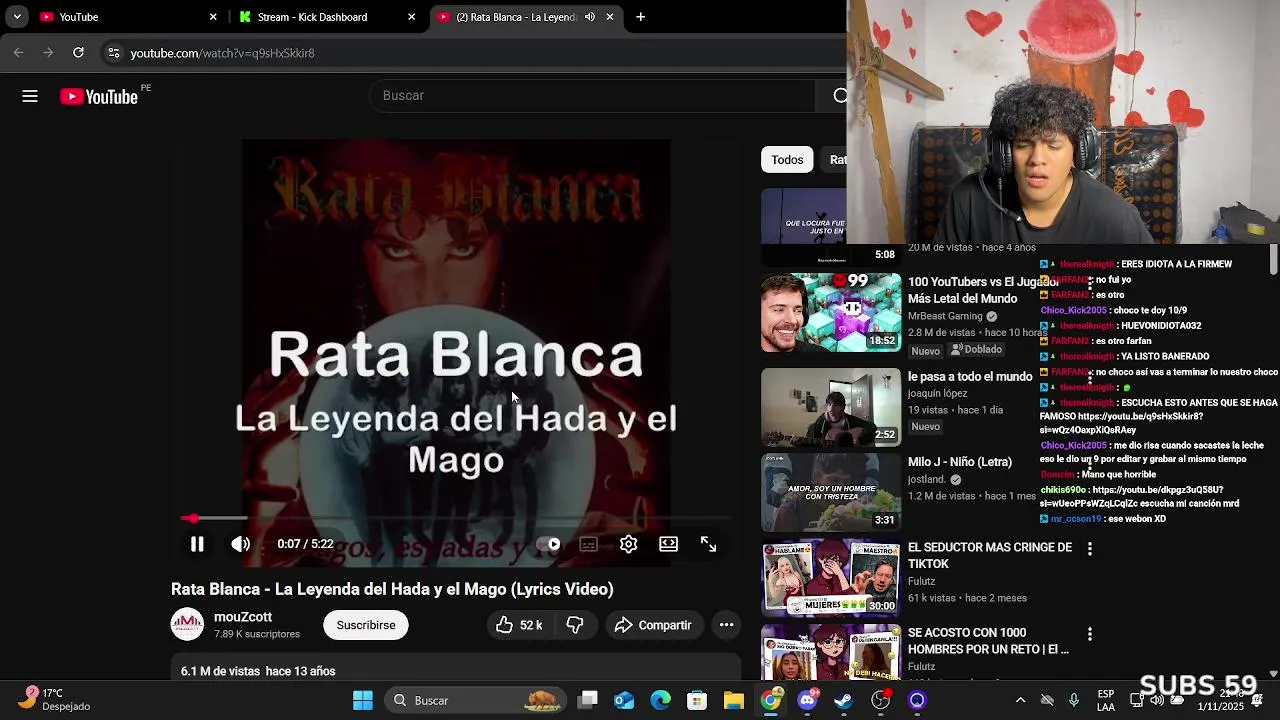The width and height of the screenshot is (1280, 720).
Task: Open joaquin lópez channel link
Action: [x=938, y=394]
